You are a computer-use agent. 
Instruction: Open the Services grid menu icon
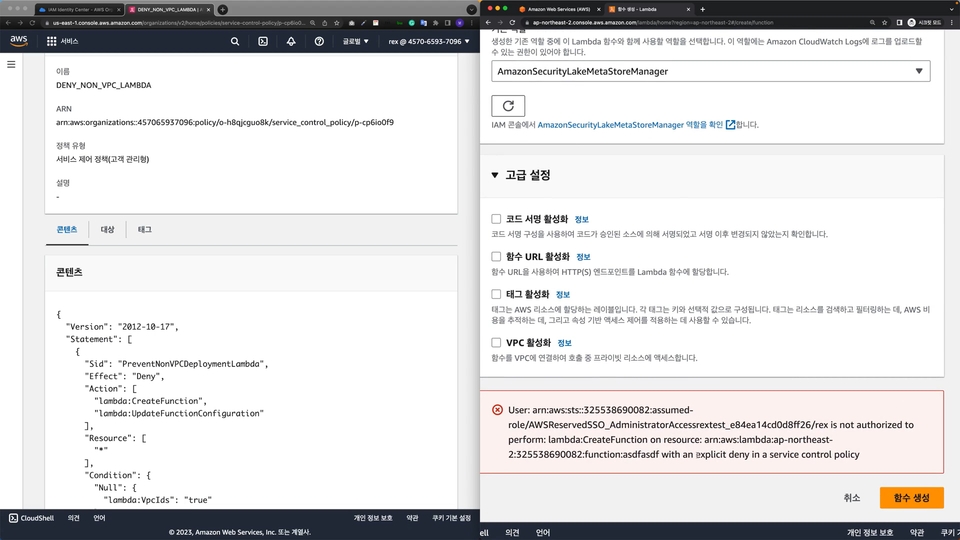coord(51,41)
